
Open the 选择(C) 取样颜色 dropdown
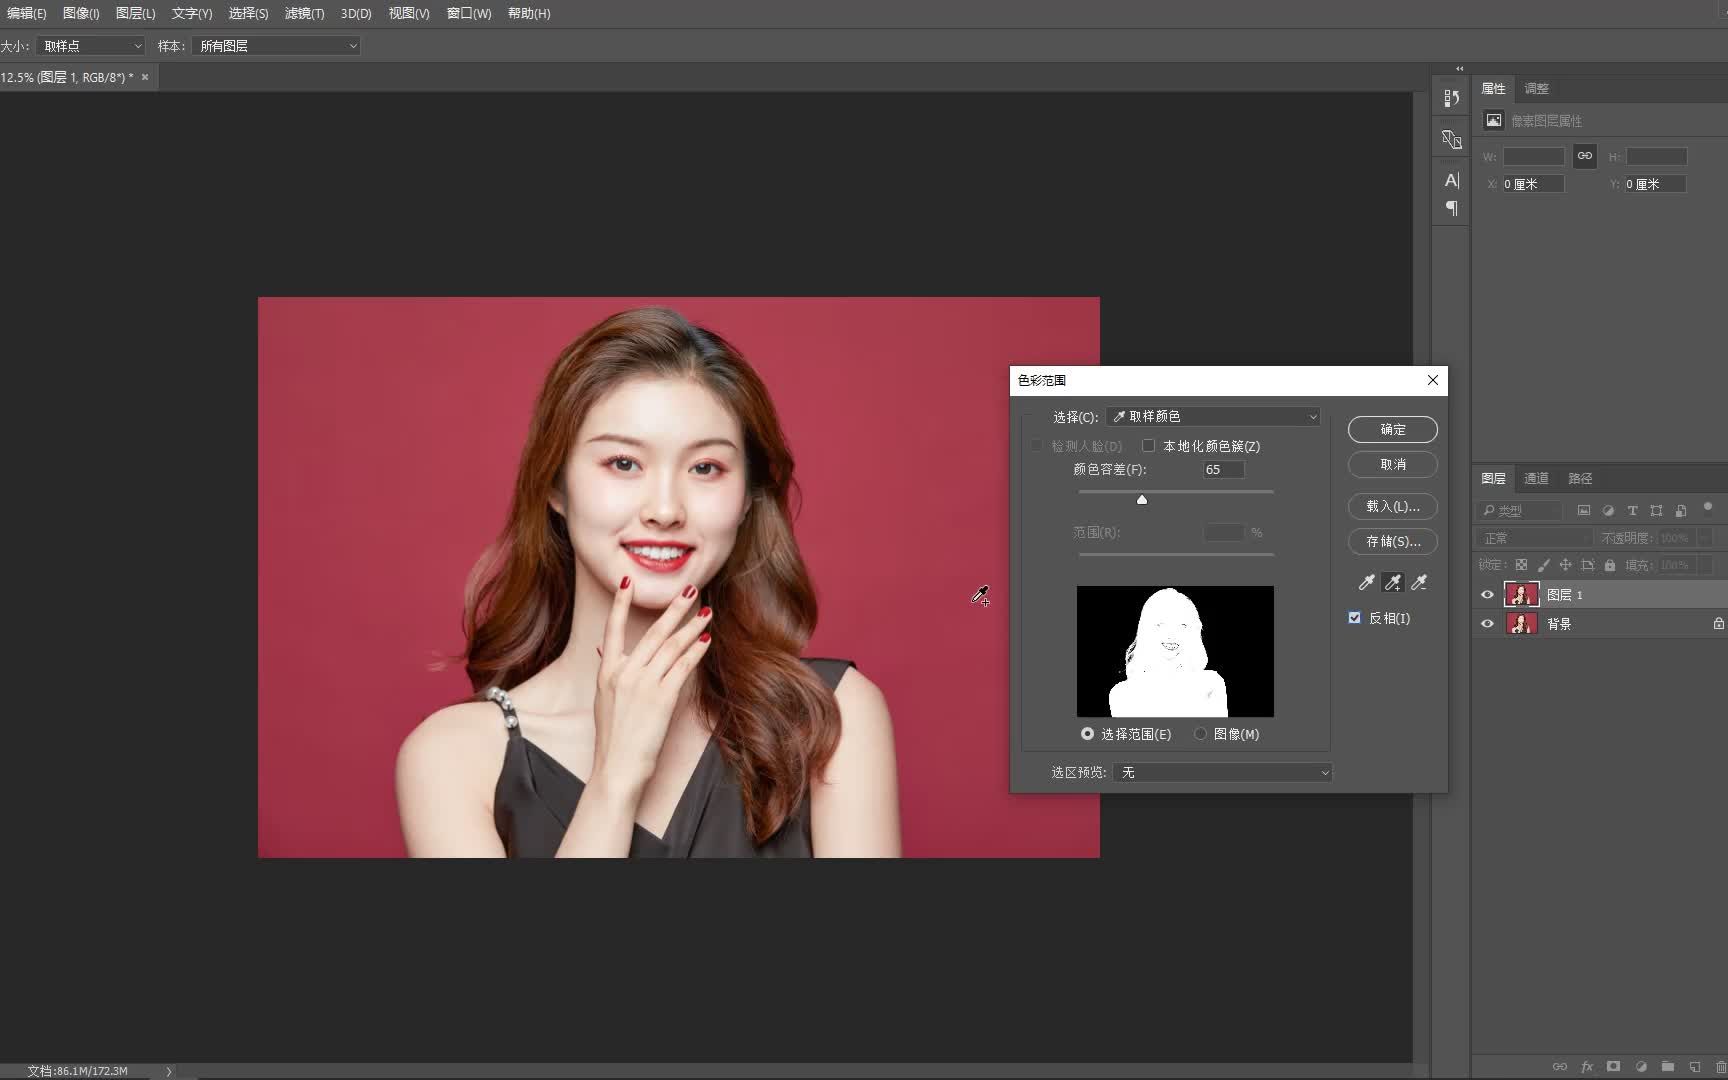pyautogui.click(x=1213, y=417)
